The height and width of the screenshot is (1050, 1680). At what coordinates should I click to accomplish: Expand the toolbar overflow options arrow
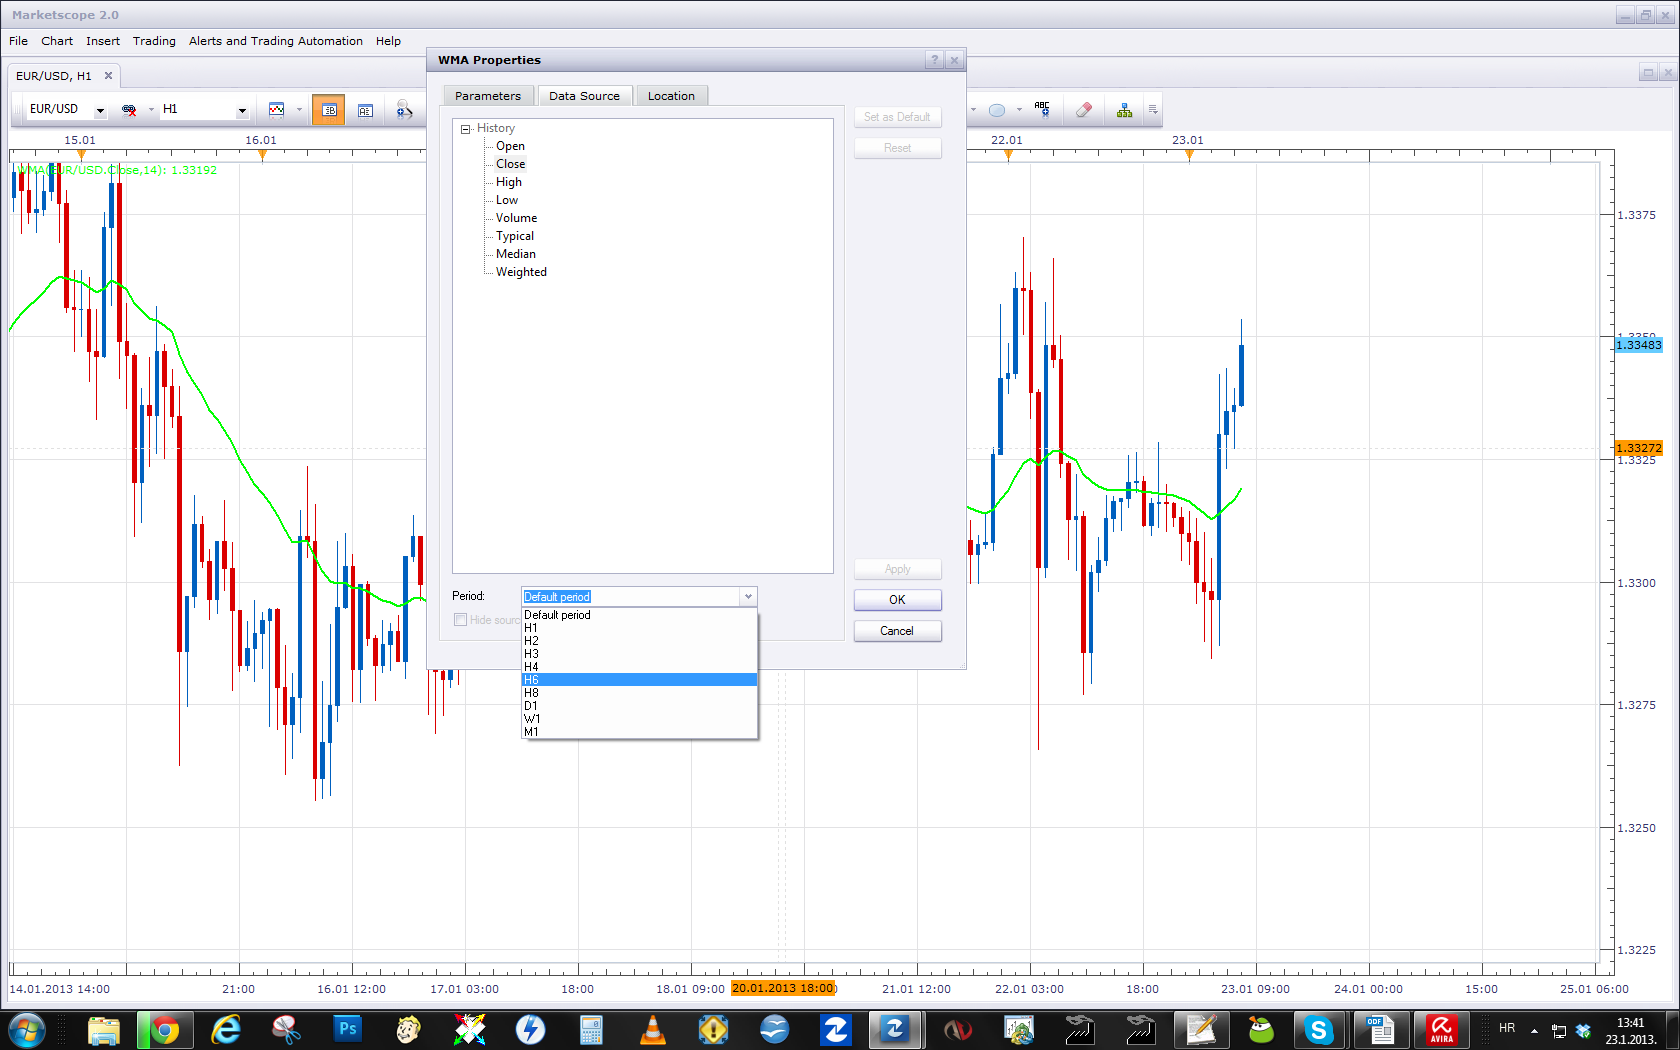pos(1153,110)
